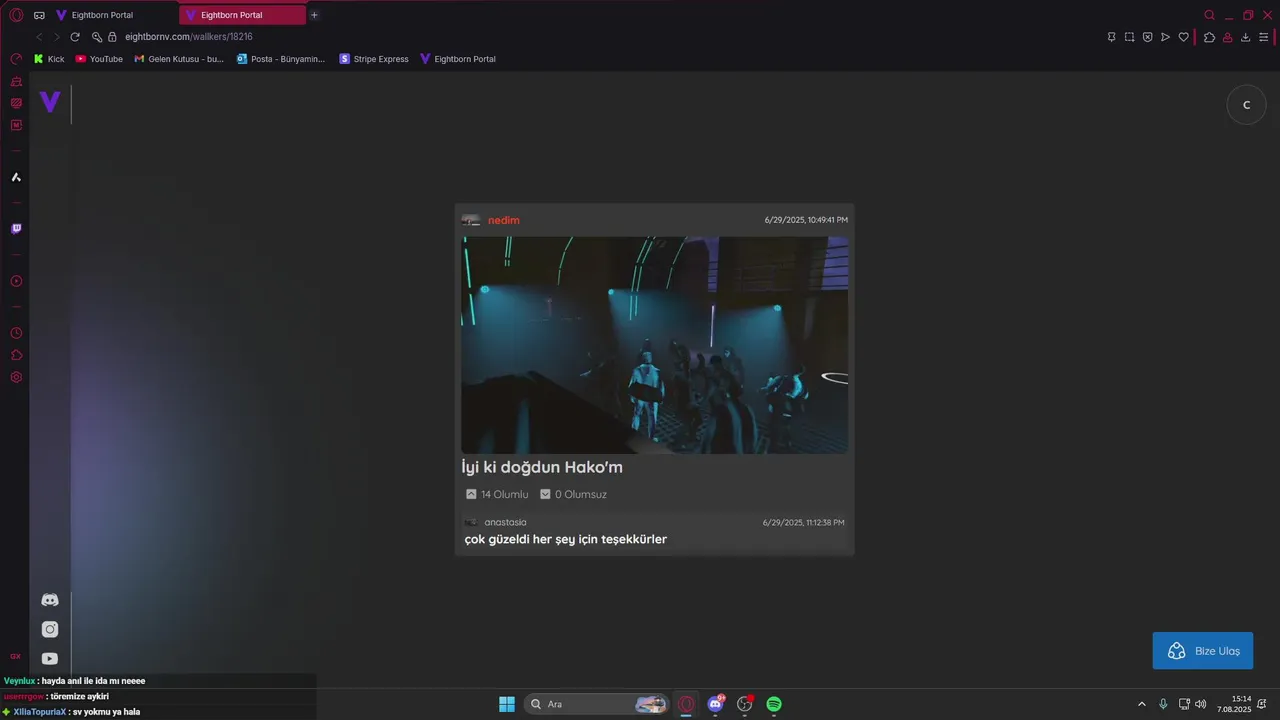The height and width of the screenshot is (720, 1280).
Task: Open the Windows Start menu
Action: click(x=507, y=704)
